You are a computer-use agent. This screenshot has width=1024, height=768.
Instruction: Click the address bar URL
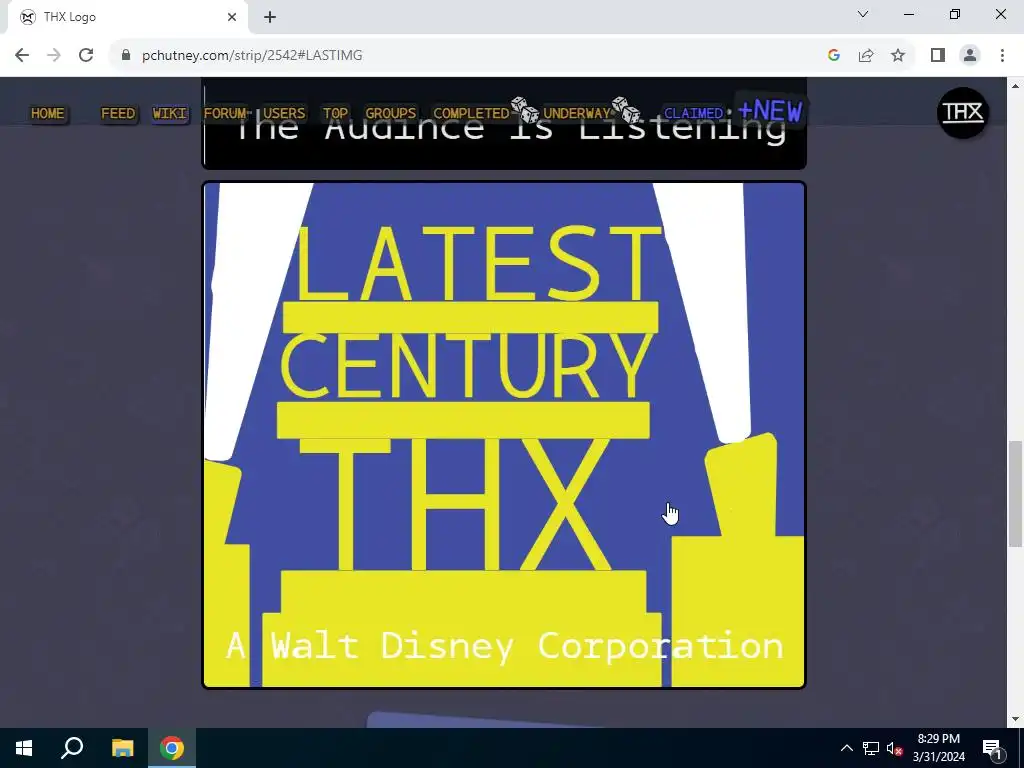252,56
